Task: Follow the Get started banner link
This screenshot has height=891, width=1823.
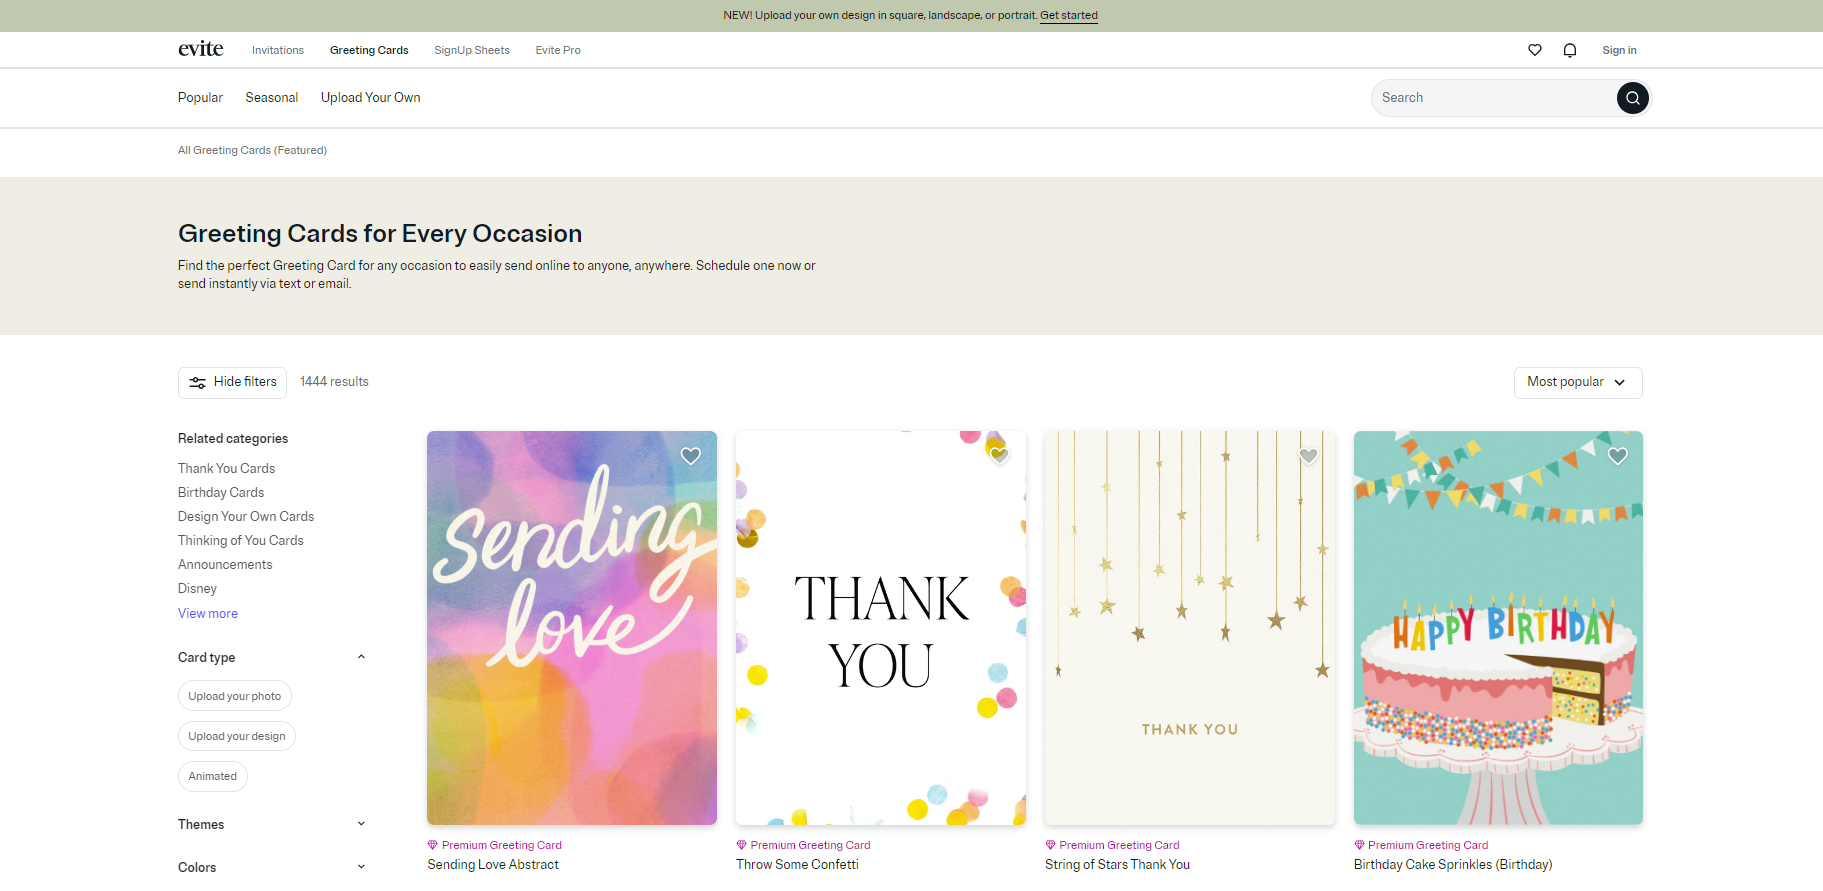Action: (1068, 15)
